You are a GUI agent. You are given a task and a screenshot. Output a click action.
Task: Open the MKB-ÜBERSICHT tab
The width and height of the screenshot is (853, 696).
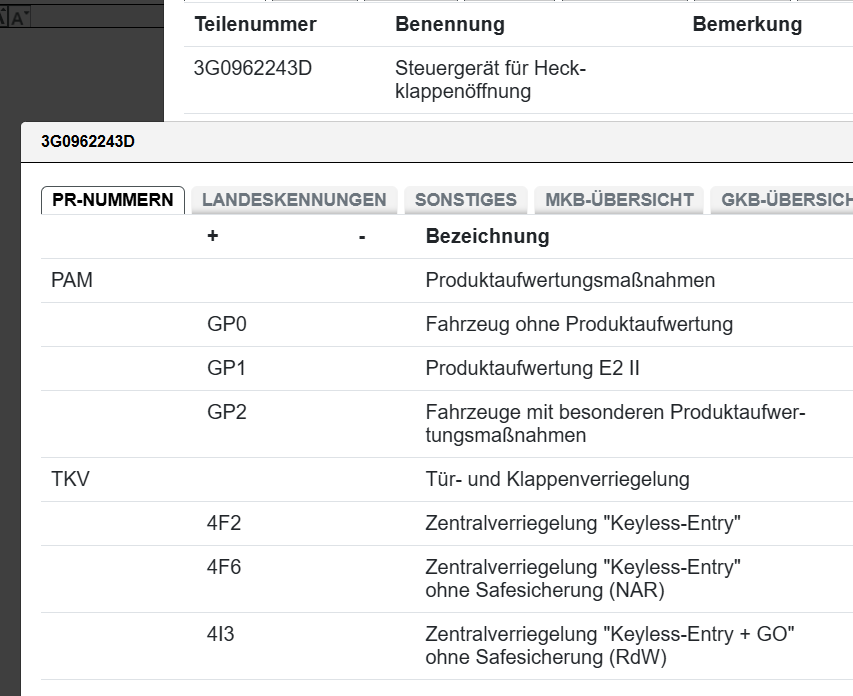pyautogui.click(x=619, y=200)
